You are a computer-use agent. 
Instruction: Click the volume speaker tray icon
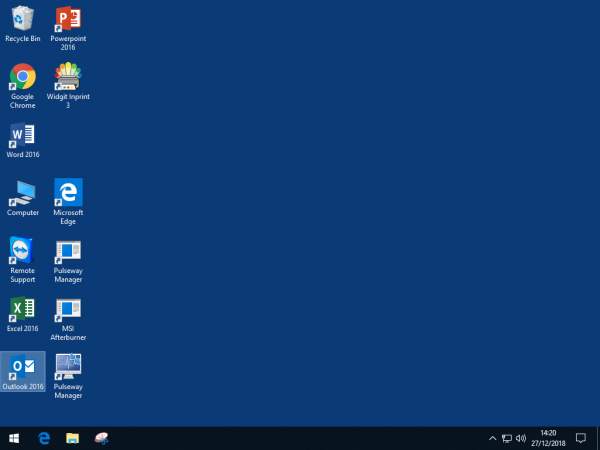click(521, 438)
